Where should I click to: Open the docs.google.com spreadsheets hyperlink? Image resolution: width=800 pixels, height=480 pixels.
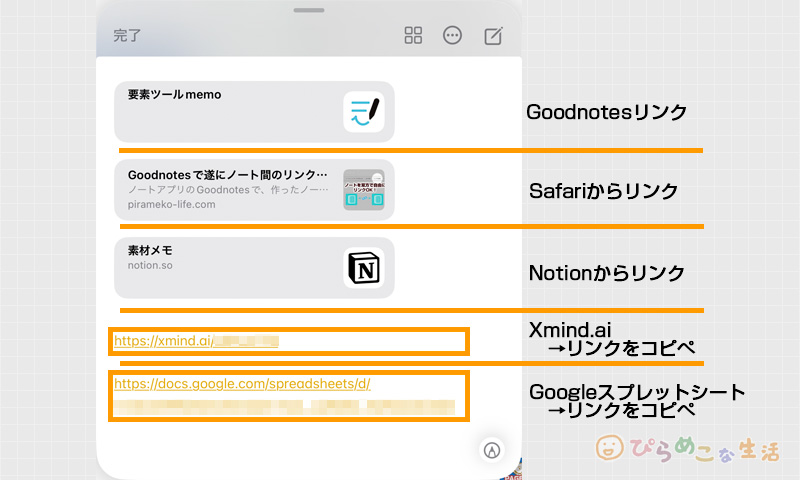[x=242, y=384]
